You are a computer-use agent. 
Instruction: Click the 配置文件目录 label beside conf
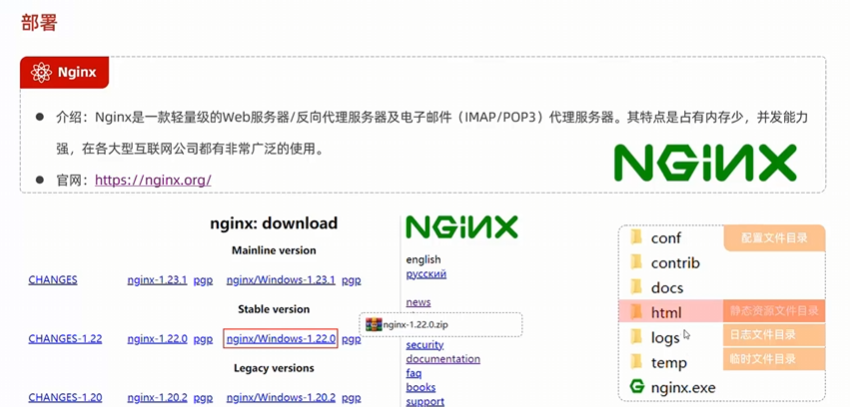point(774,238)
